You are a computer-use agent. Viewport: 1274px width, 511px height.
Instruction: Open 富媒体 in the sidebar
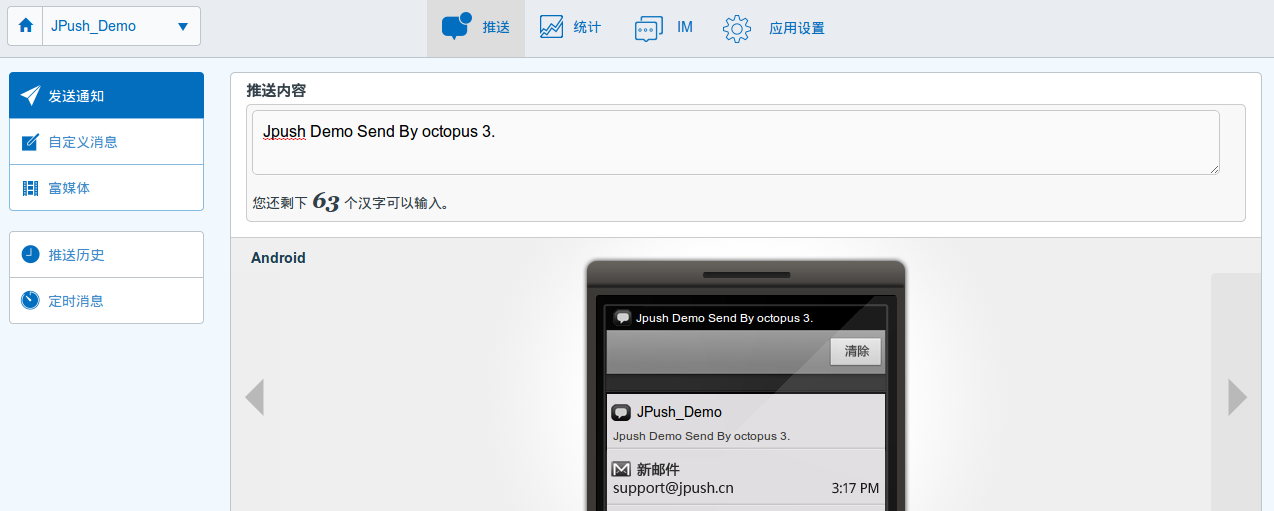tap(106, 188)
